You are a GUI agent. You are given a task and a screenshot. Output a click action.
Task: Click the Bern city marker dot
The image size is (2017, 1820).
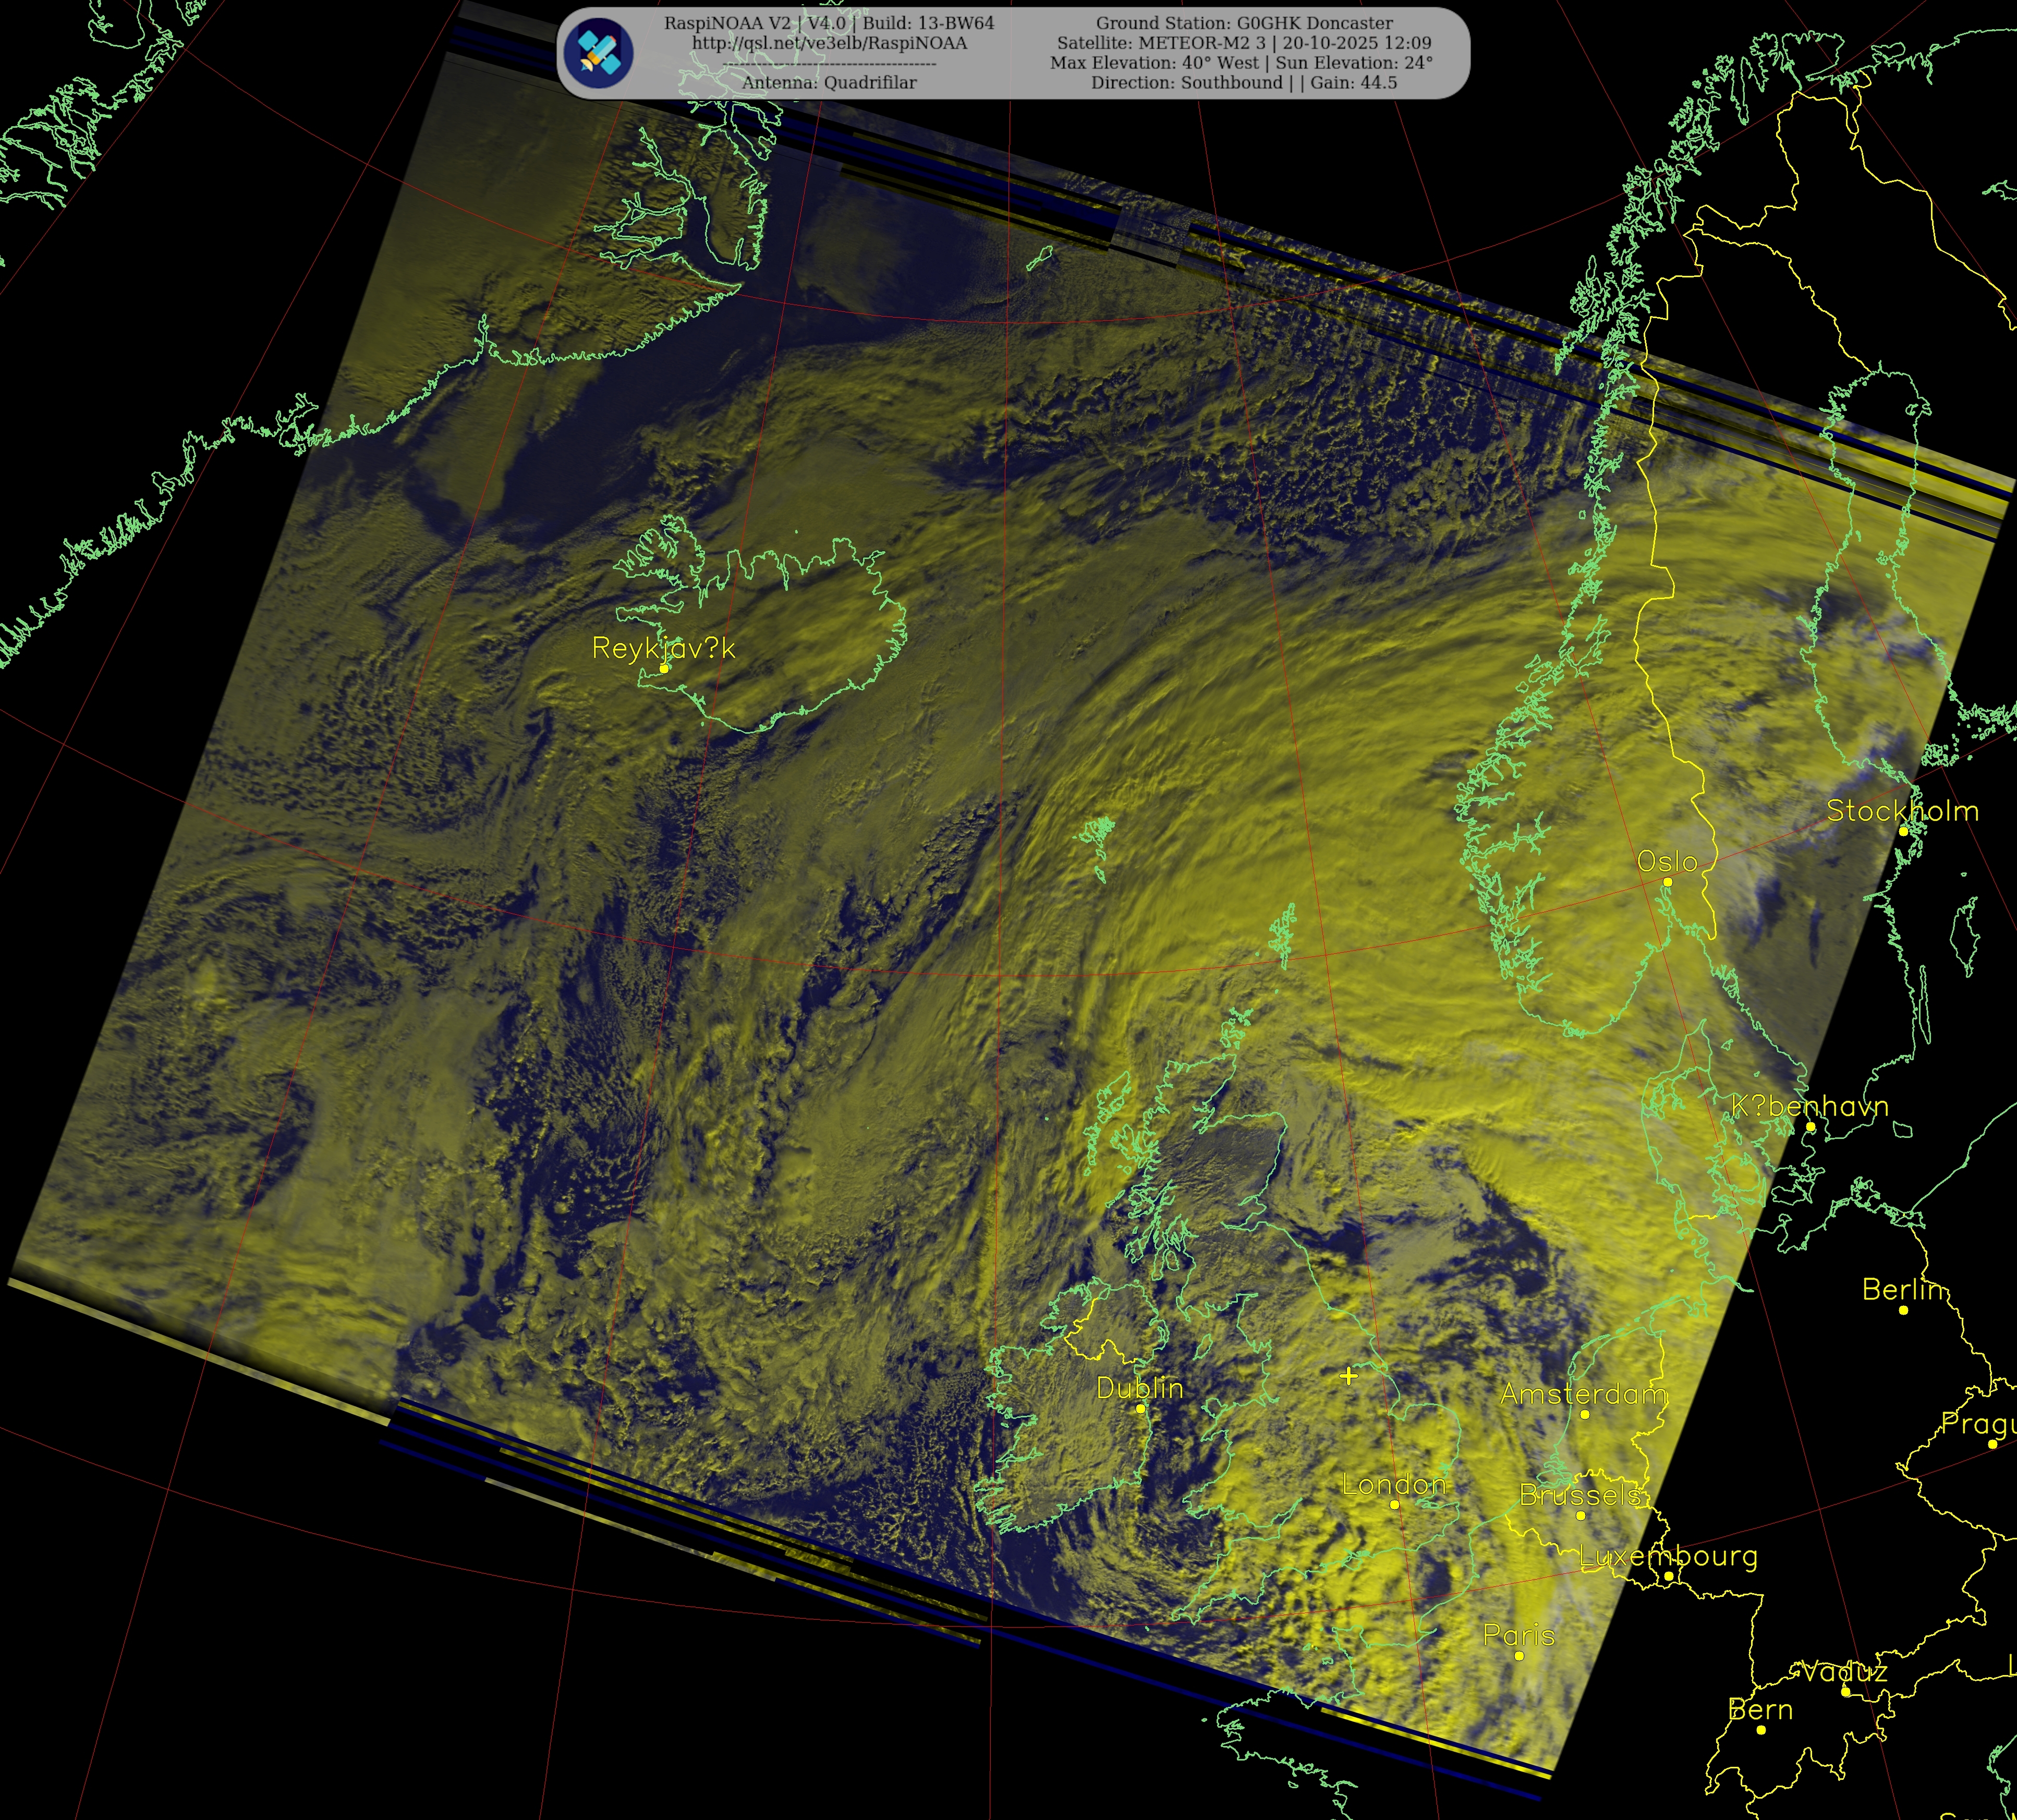1761,1730
